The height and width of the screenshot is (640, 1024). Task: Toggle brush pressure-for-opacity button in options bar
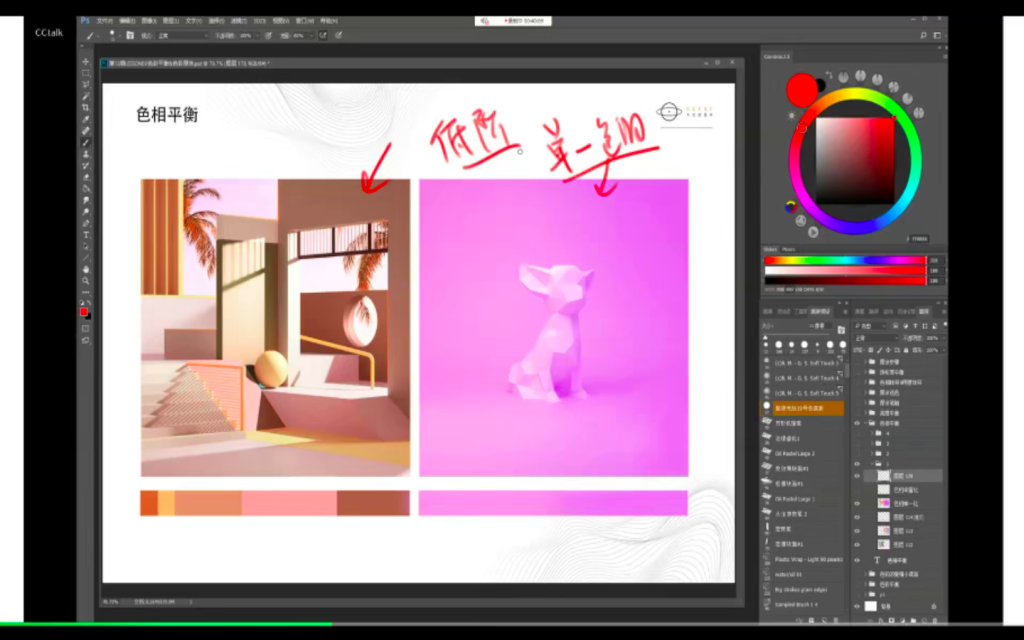[x=268, y=35]
